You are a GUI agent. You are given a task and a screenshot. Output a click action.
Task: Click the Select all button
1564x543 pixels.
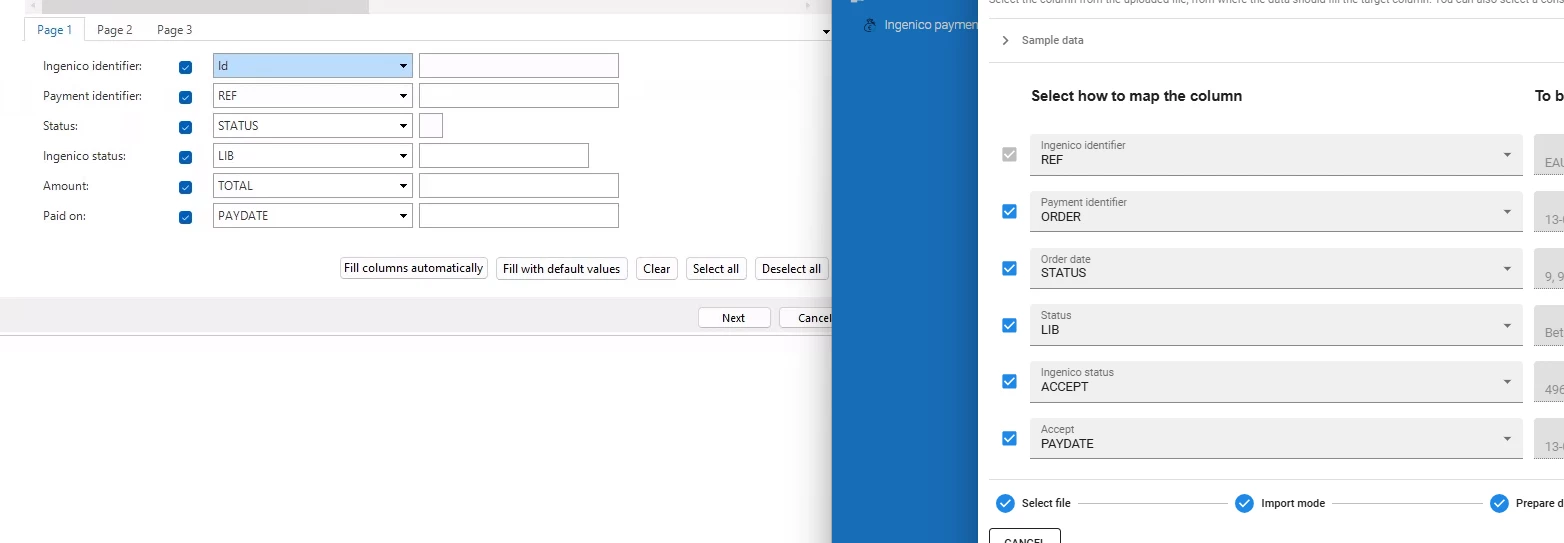tap(716, 268)
